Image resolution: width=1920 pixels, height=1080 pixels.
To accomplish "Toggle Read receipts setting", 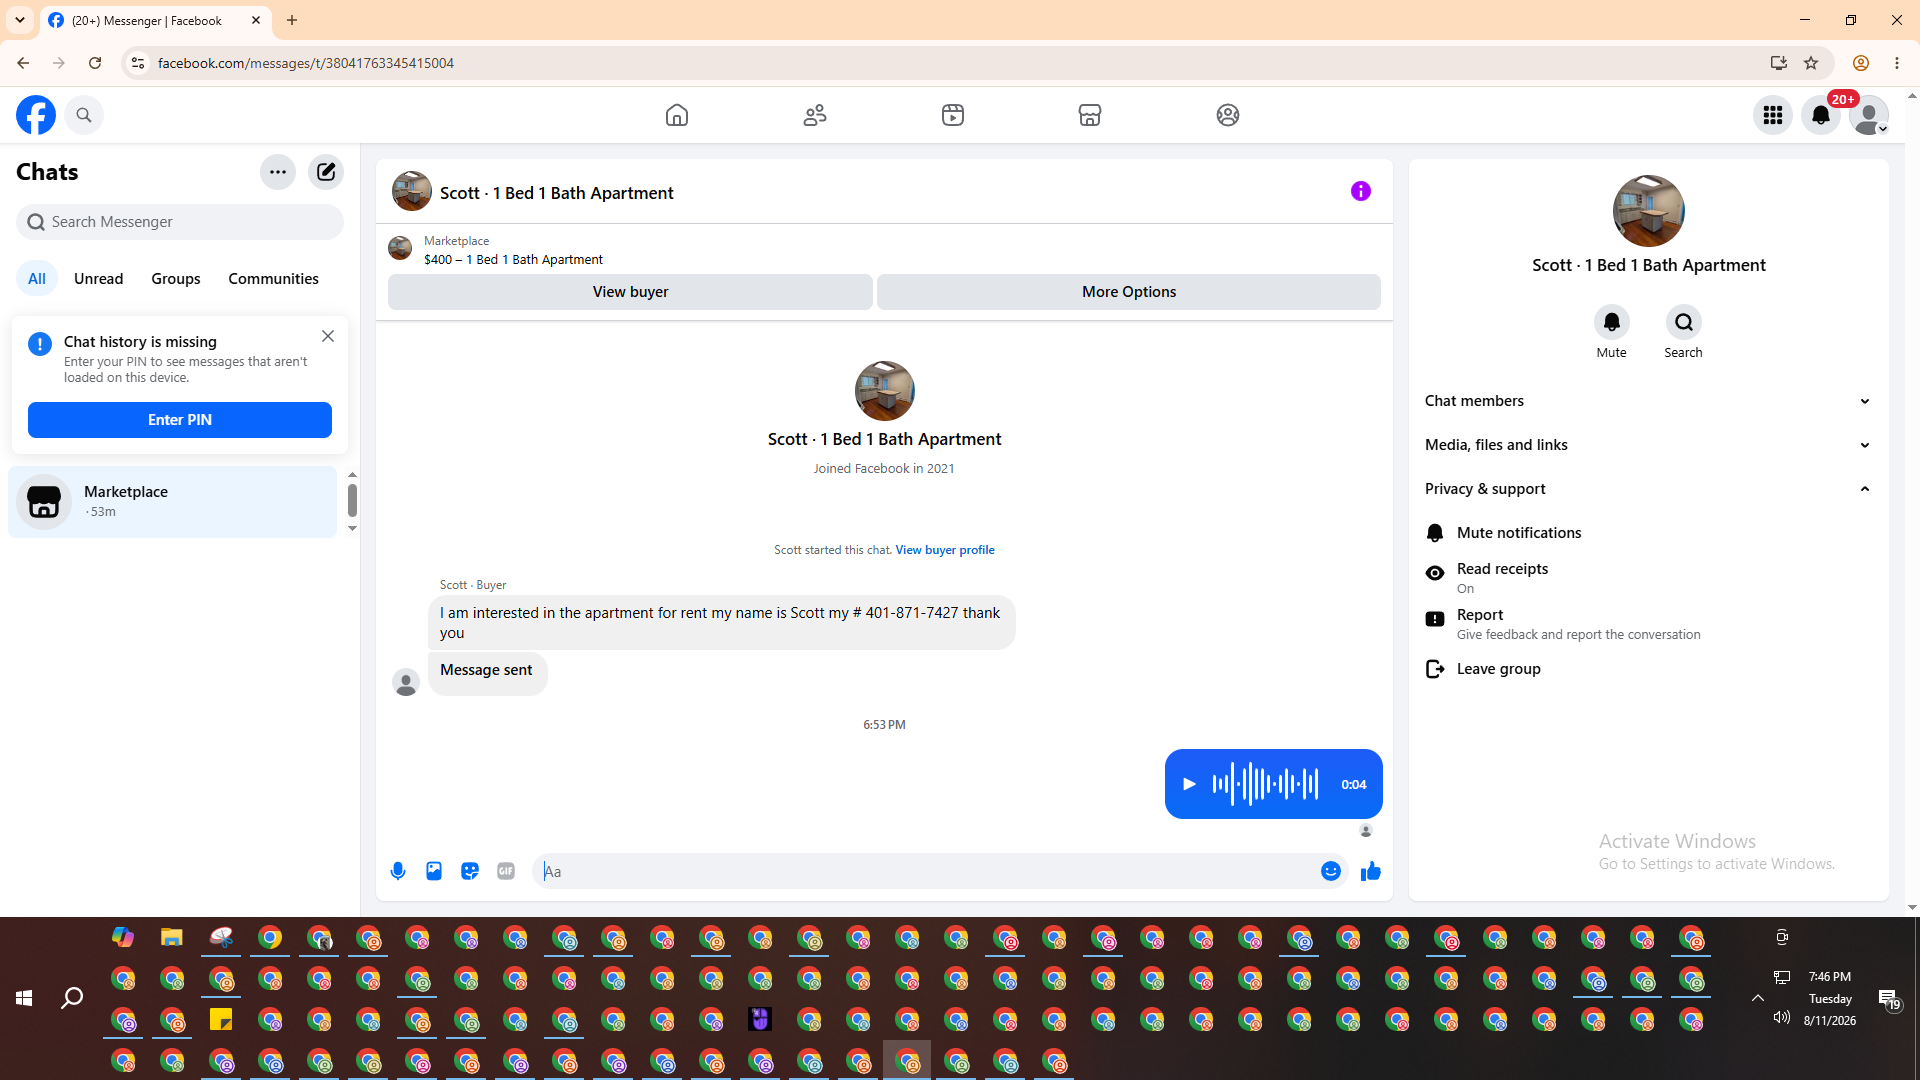I will 1649,577.
